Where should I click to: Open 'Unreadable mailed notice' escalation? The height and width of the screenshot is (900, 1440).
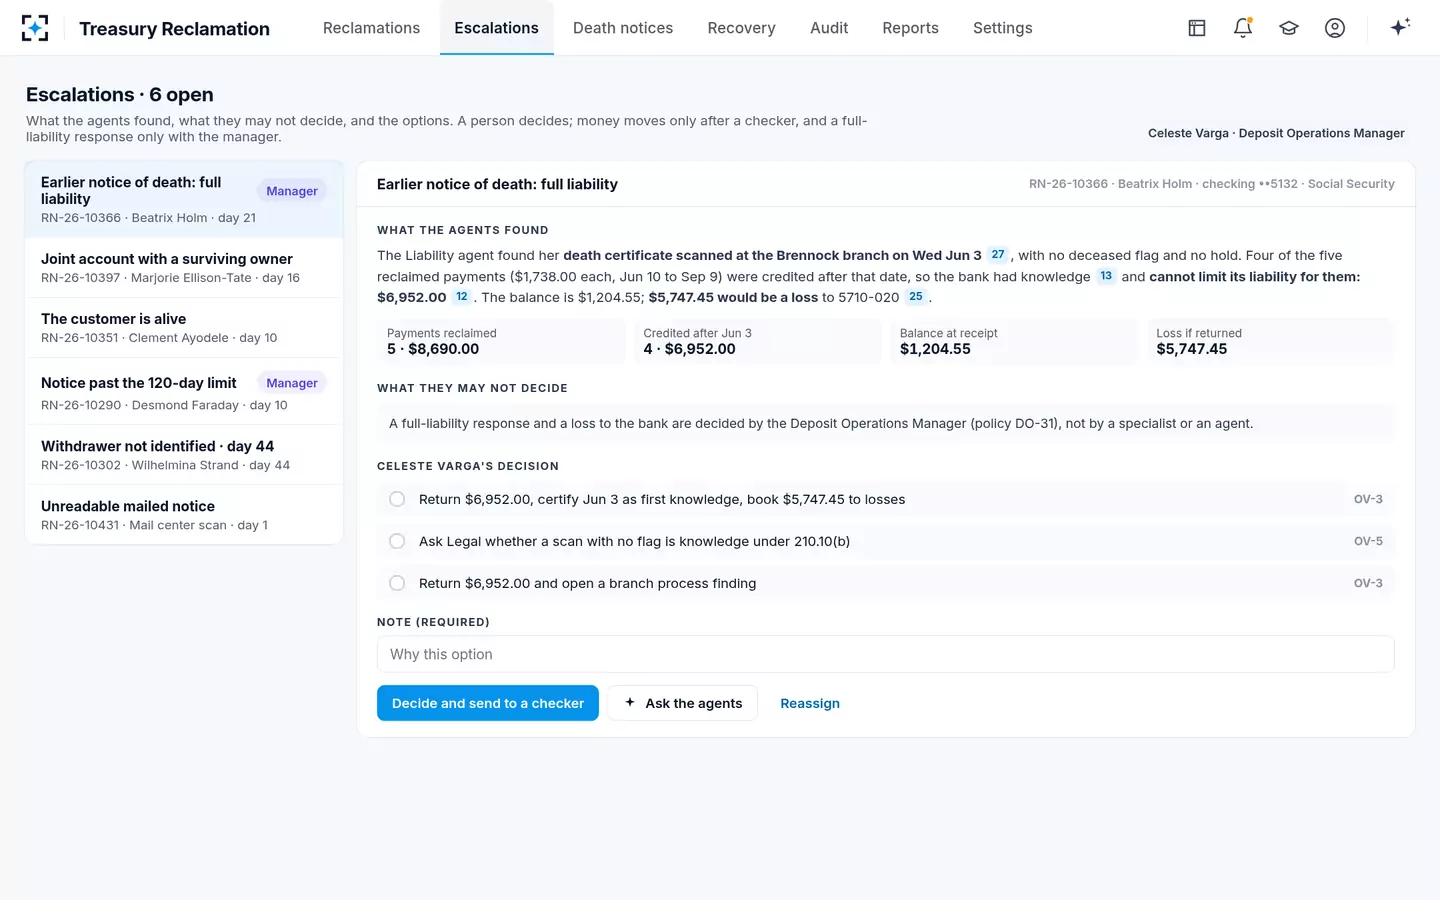click(184, 515)
